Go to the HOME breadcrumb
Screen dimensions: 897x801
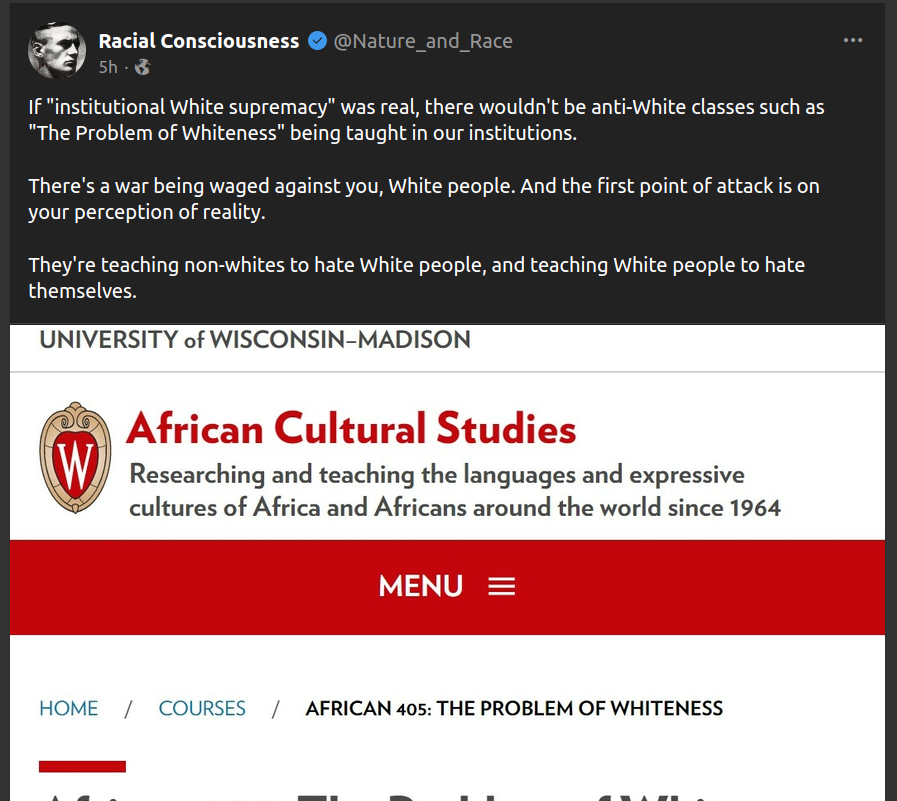(x=68, y=708)
